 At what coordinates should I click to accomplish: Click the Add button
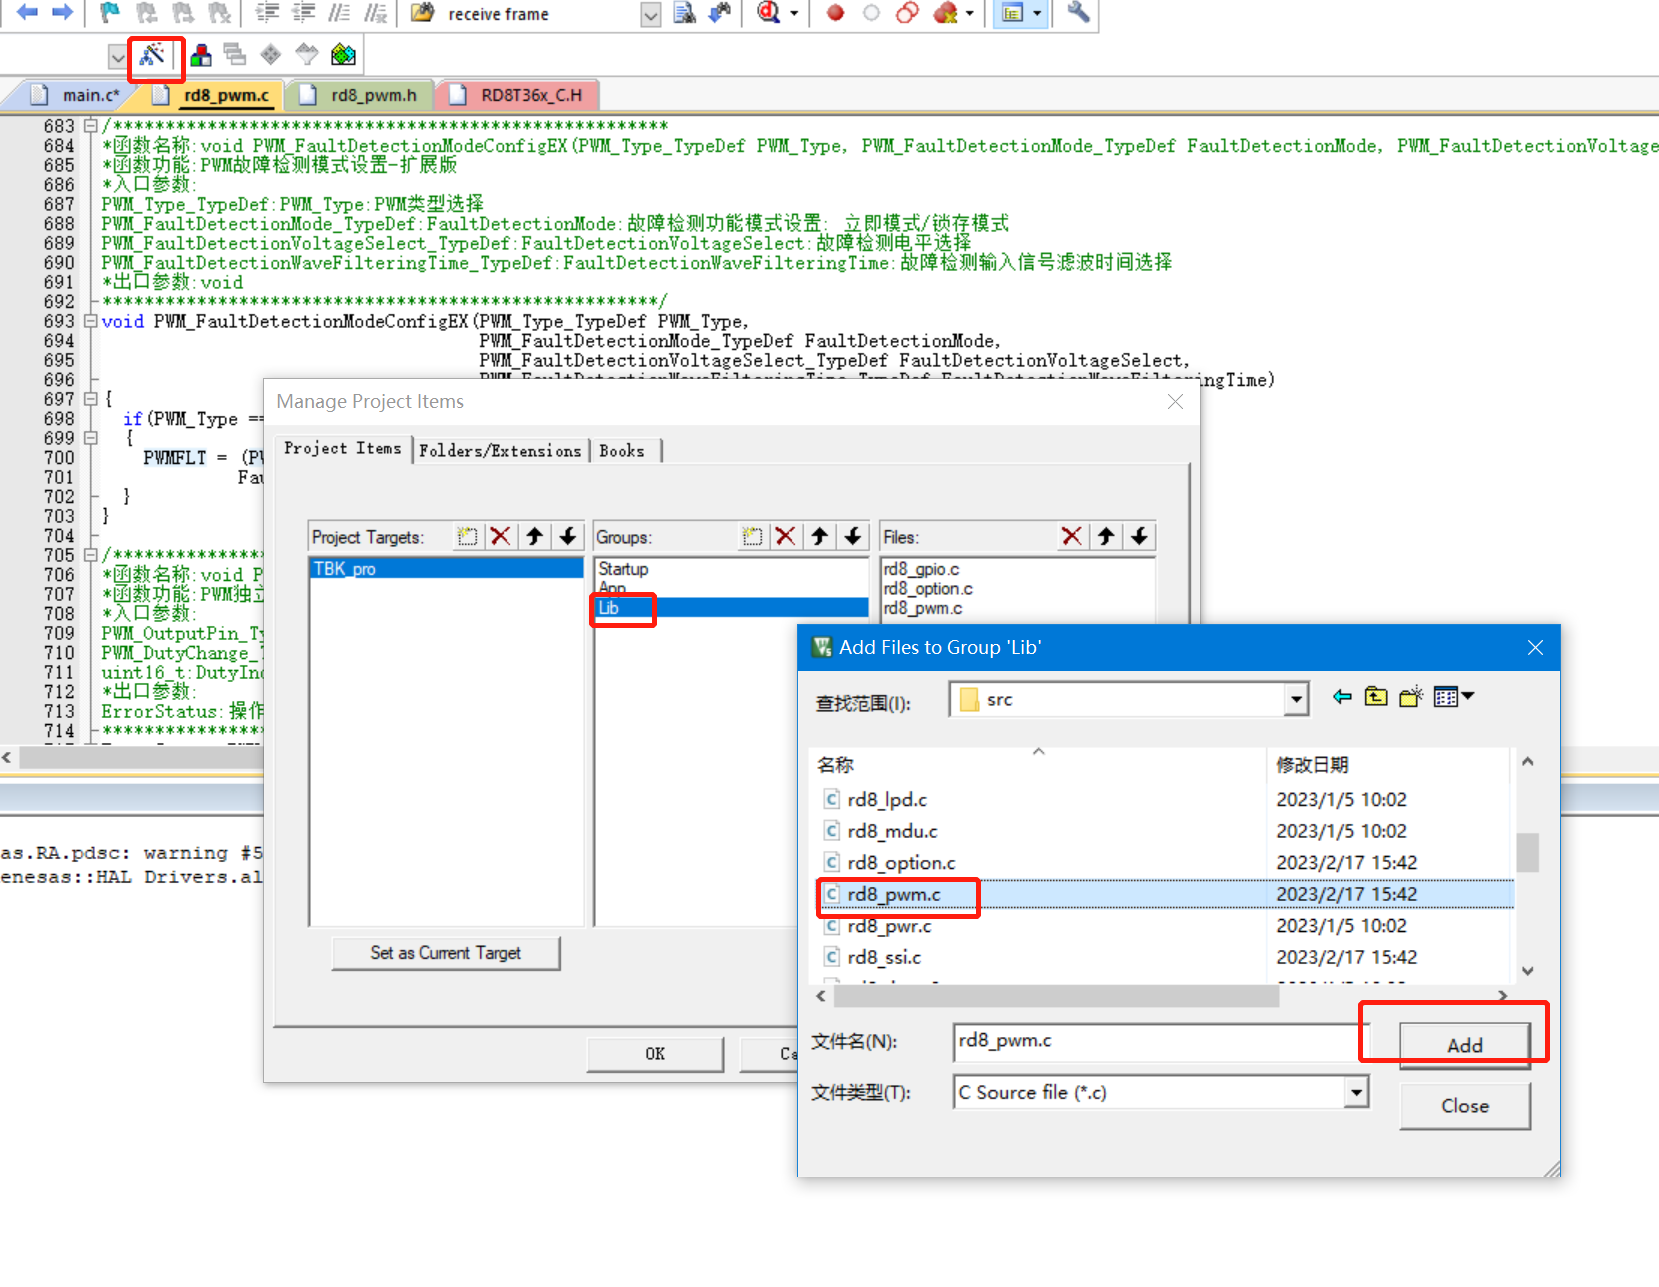(1465, 1045)
